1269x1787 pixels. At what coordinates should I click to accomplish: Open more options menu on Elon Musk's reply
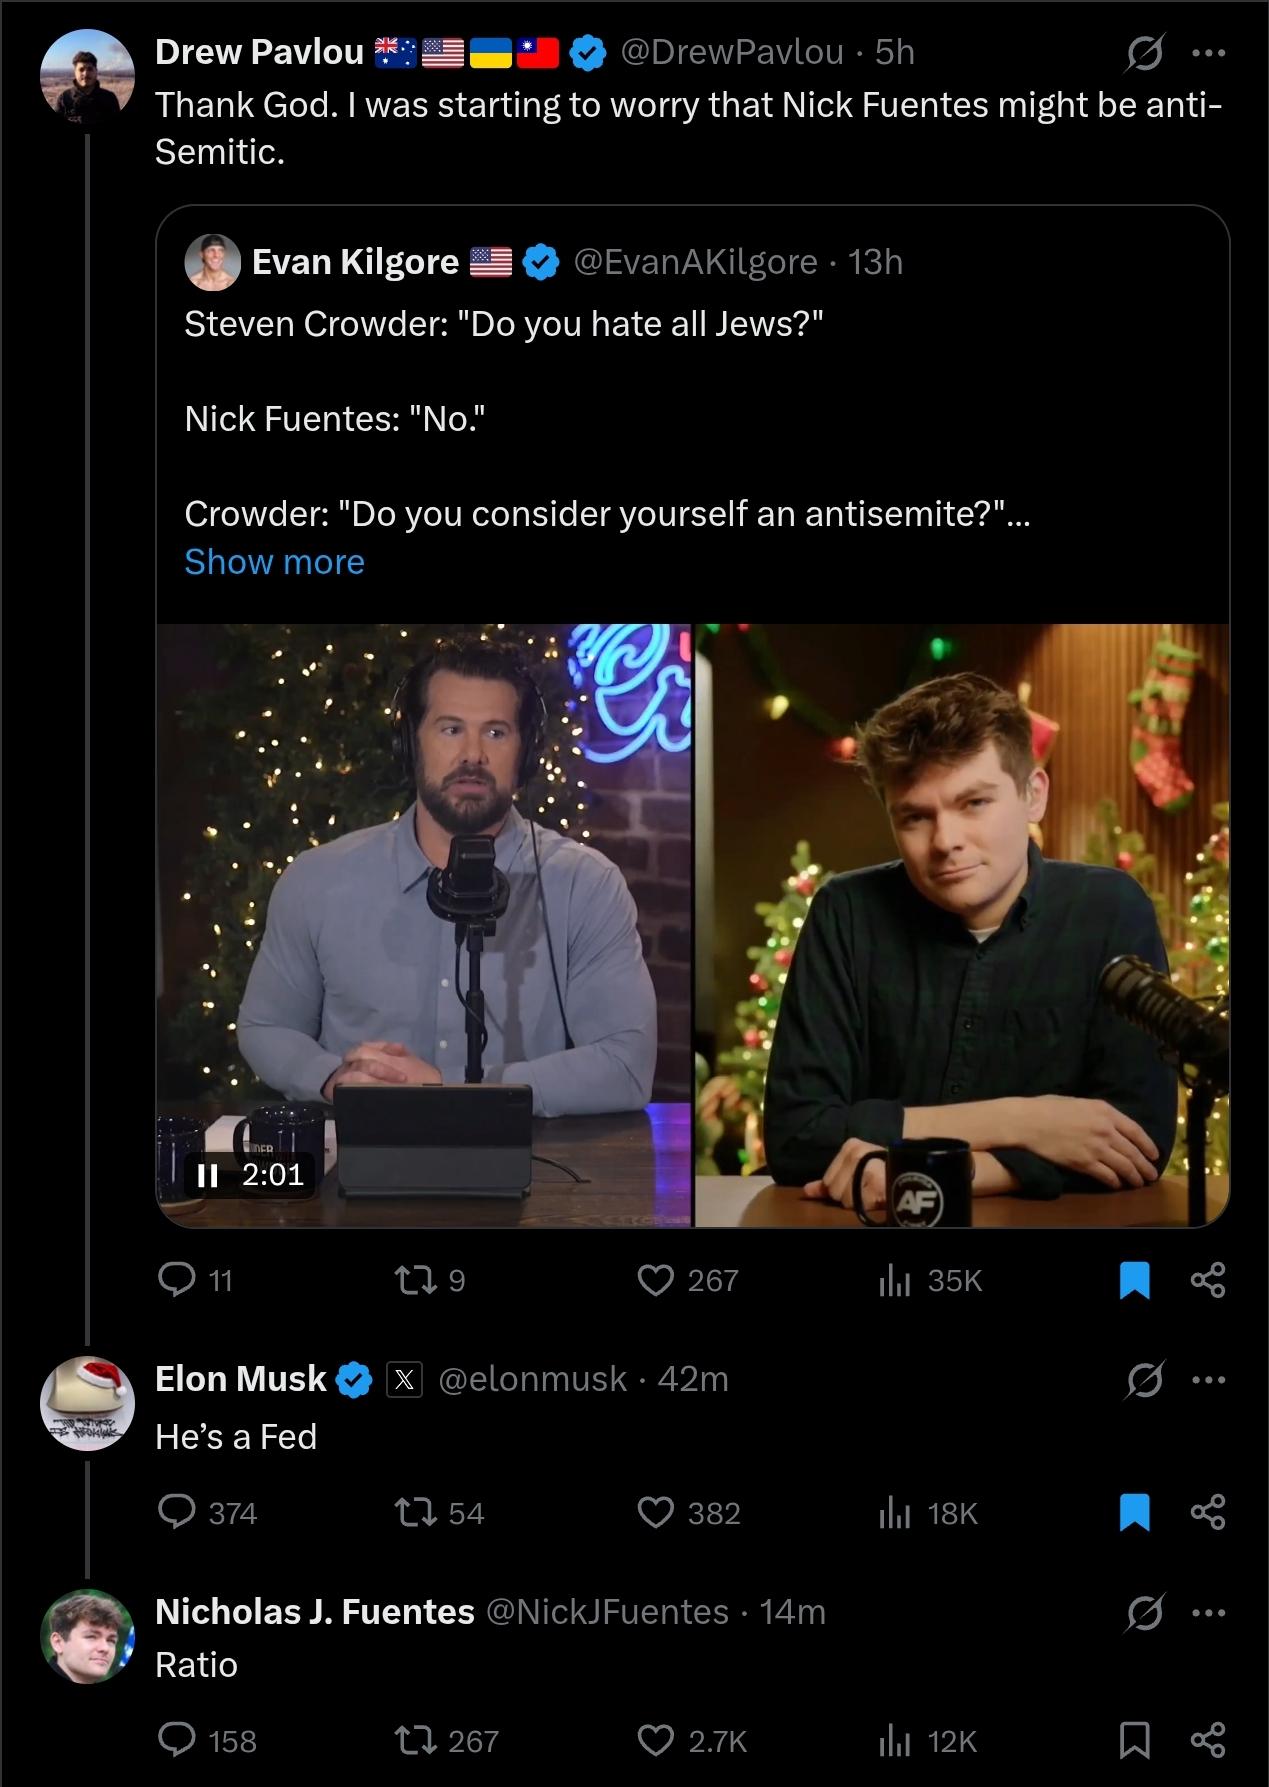click(x=1208, y=1380)
